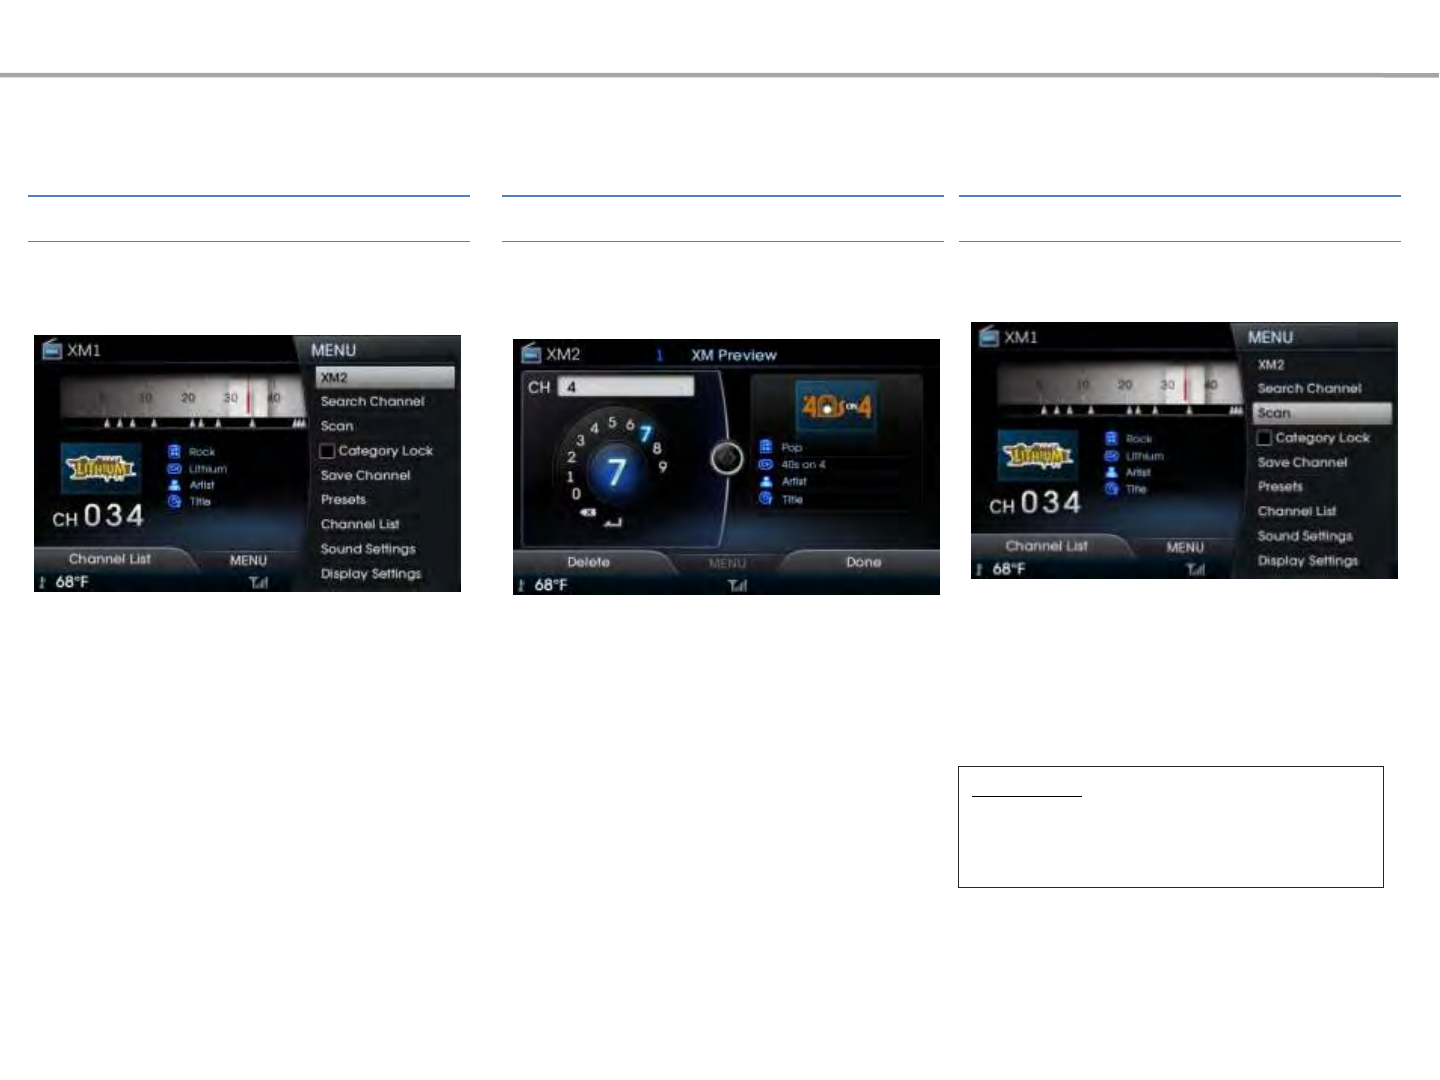Click the signal strength icon on the right XM1 screen
The image size is (1440, 1080).
click(1196, 570)
